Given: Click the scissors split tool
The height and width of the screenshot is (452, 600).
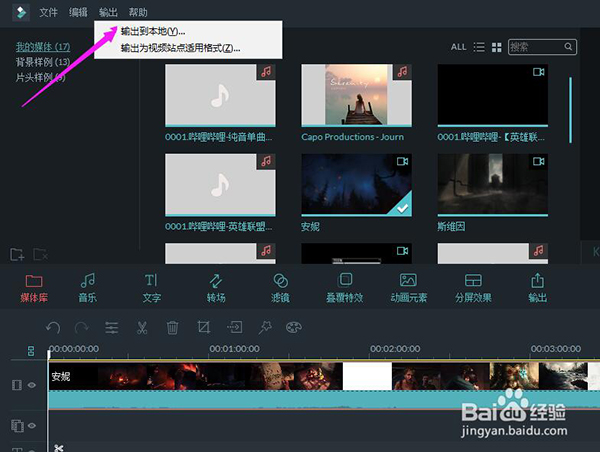Looking at the screenshot, I should (142, 327).
